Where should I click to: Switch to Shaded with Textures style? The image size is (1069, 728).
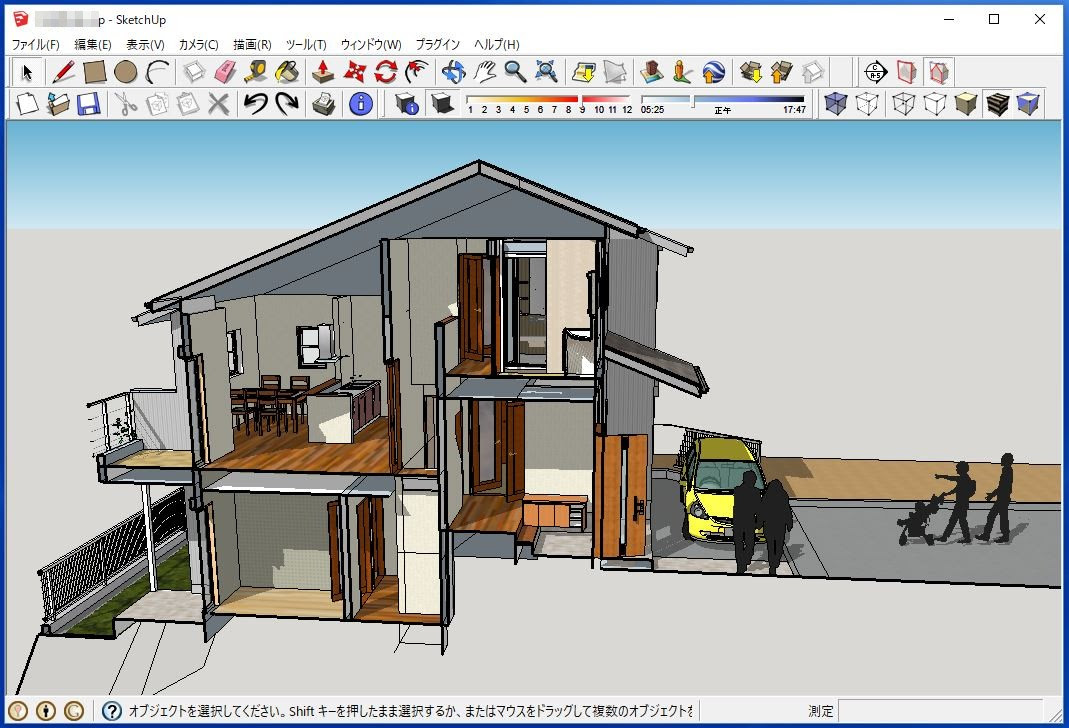click(997, 104)
